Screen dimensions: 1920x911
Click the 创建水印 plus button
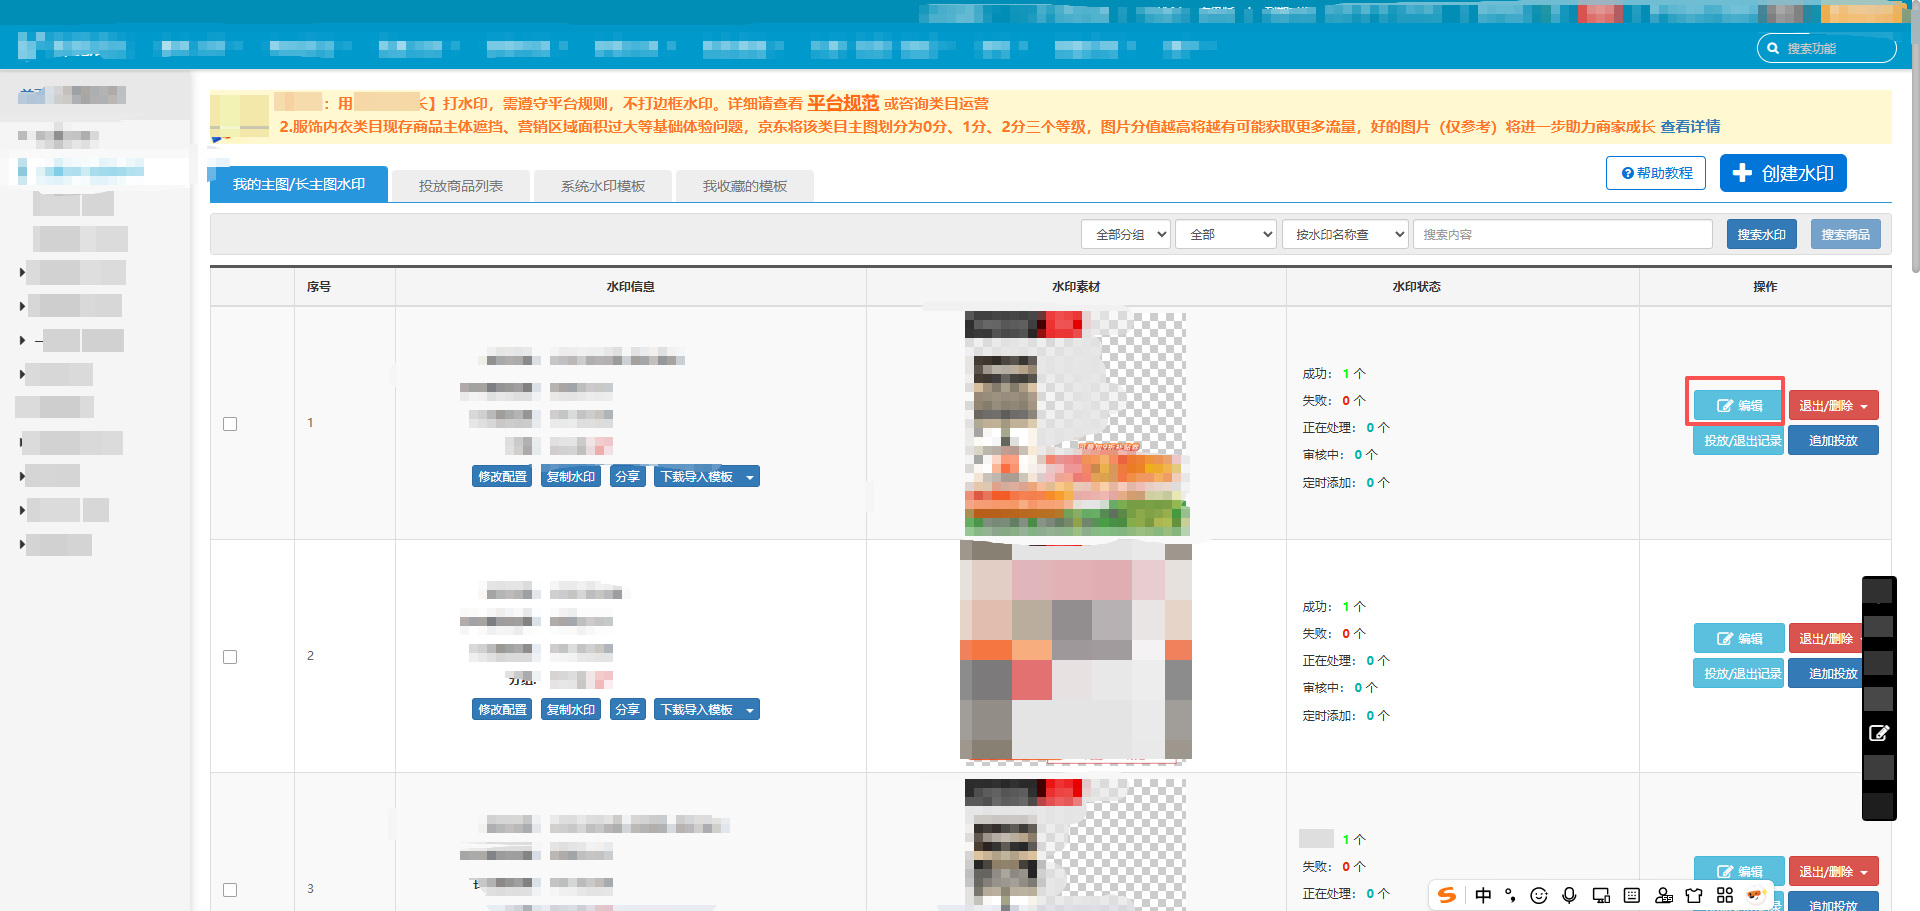pos(1783,173)
